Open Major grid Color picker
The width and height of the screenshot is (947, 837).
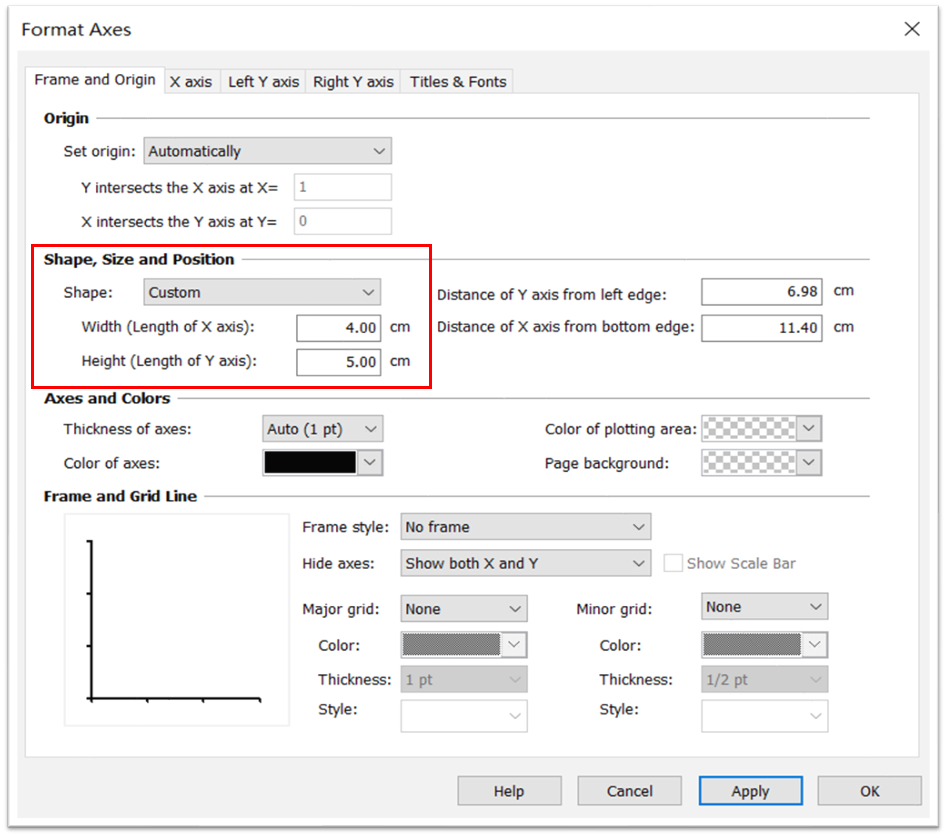[x=464, y=645]
